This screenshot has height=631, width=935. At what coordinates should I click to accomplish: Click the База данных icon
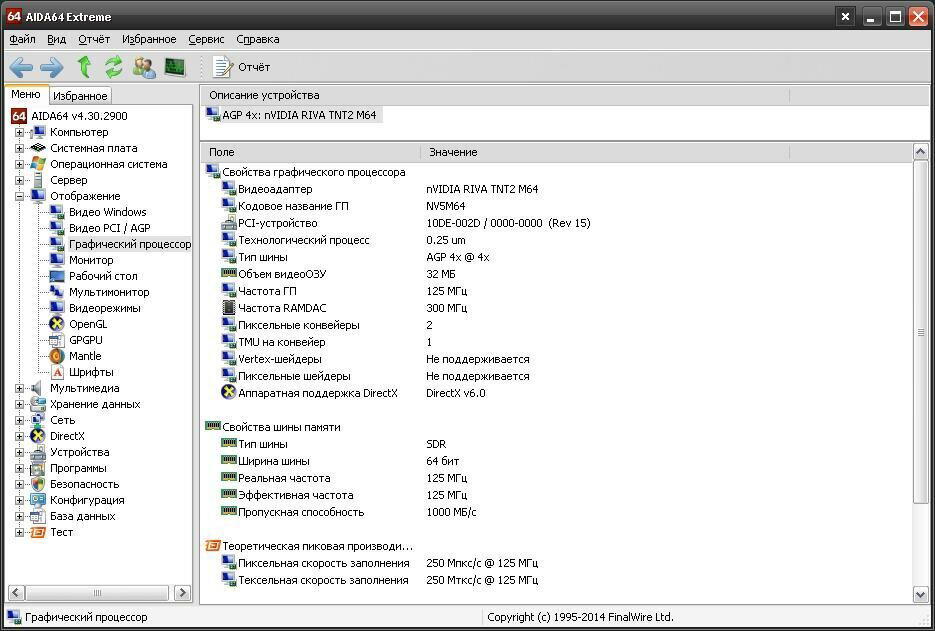[x=38, y=516]
